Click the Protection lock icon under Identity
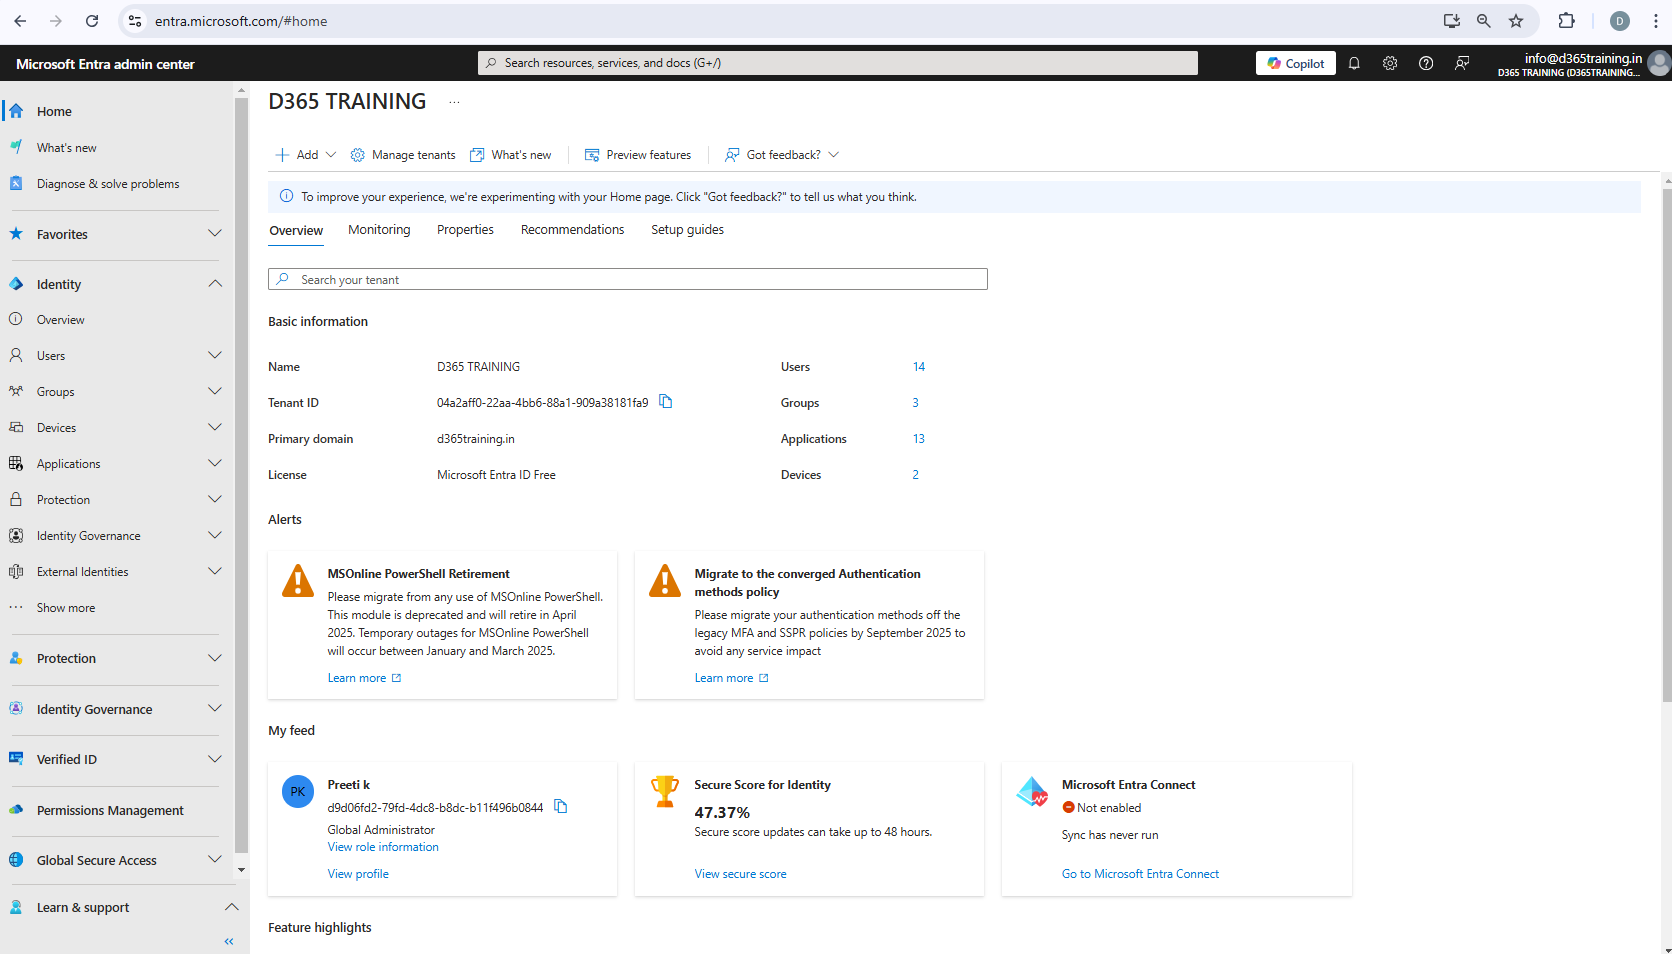This screenshot has height=954, width=1672. (x=16, y=499)
